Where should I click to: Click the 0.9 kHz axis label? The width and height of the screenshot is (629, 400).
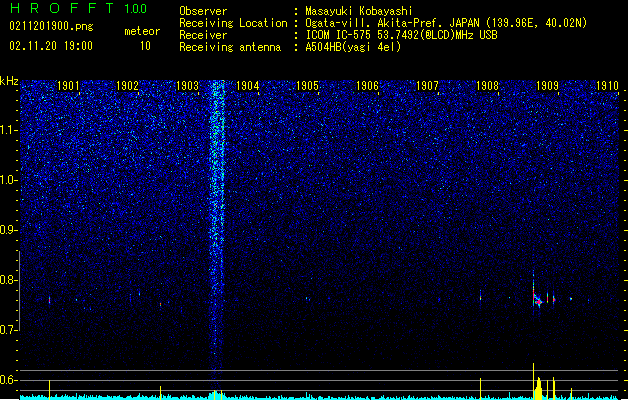[9, 230]
